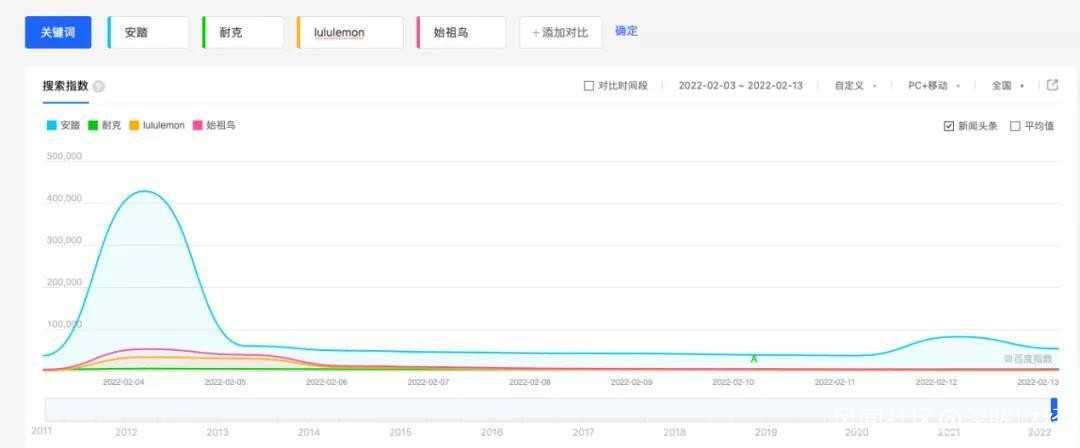Click the 2016 year on the timeline
The height and width of the screenshot is (448, 1080).
point(492,432)
